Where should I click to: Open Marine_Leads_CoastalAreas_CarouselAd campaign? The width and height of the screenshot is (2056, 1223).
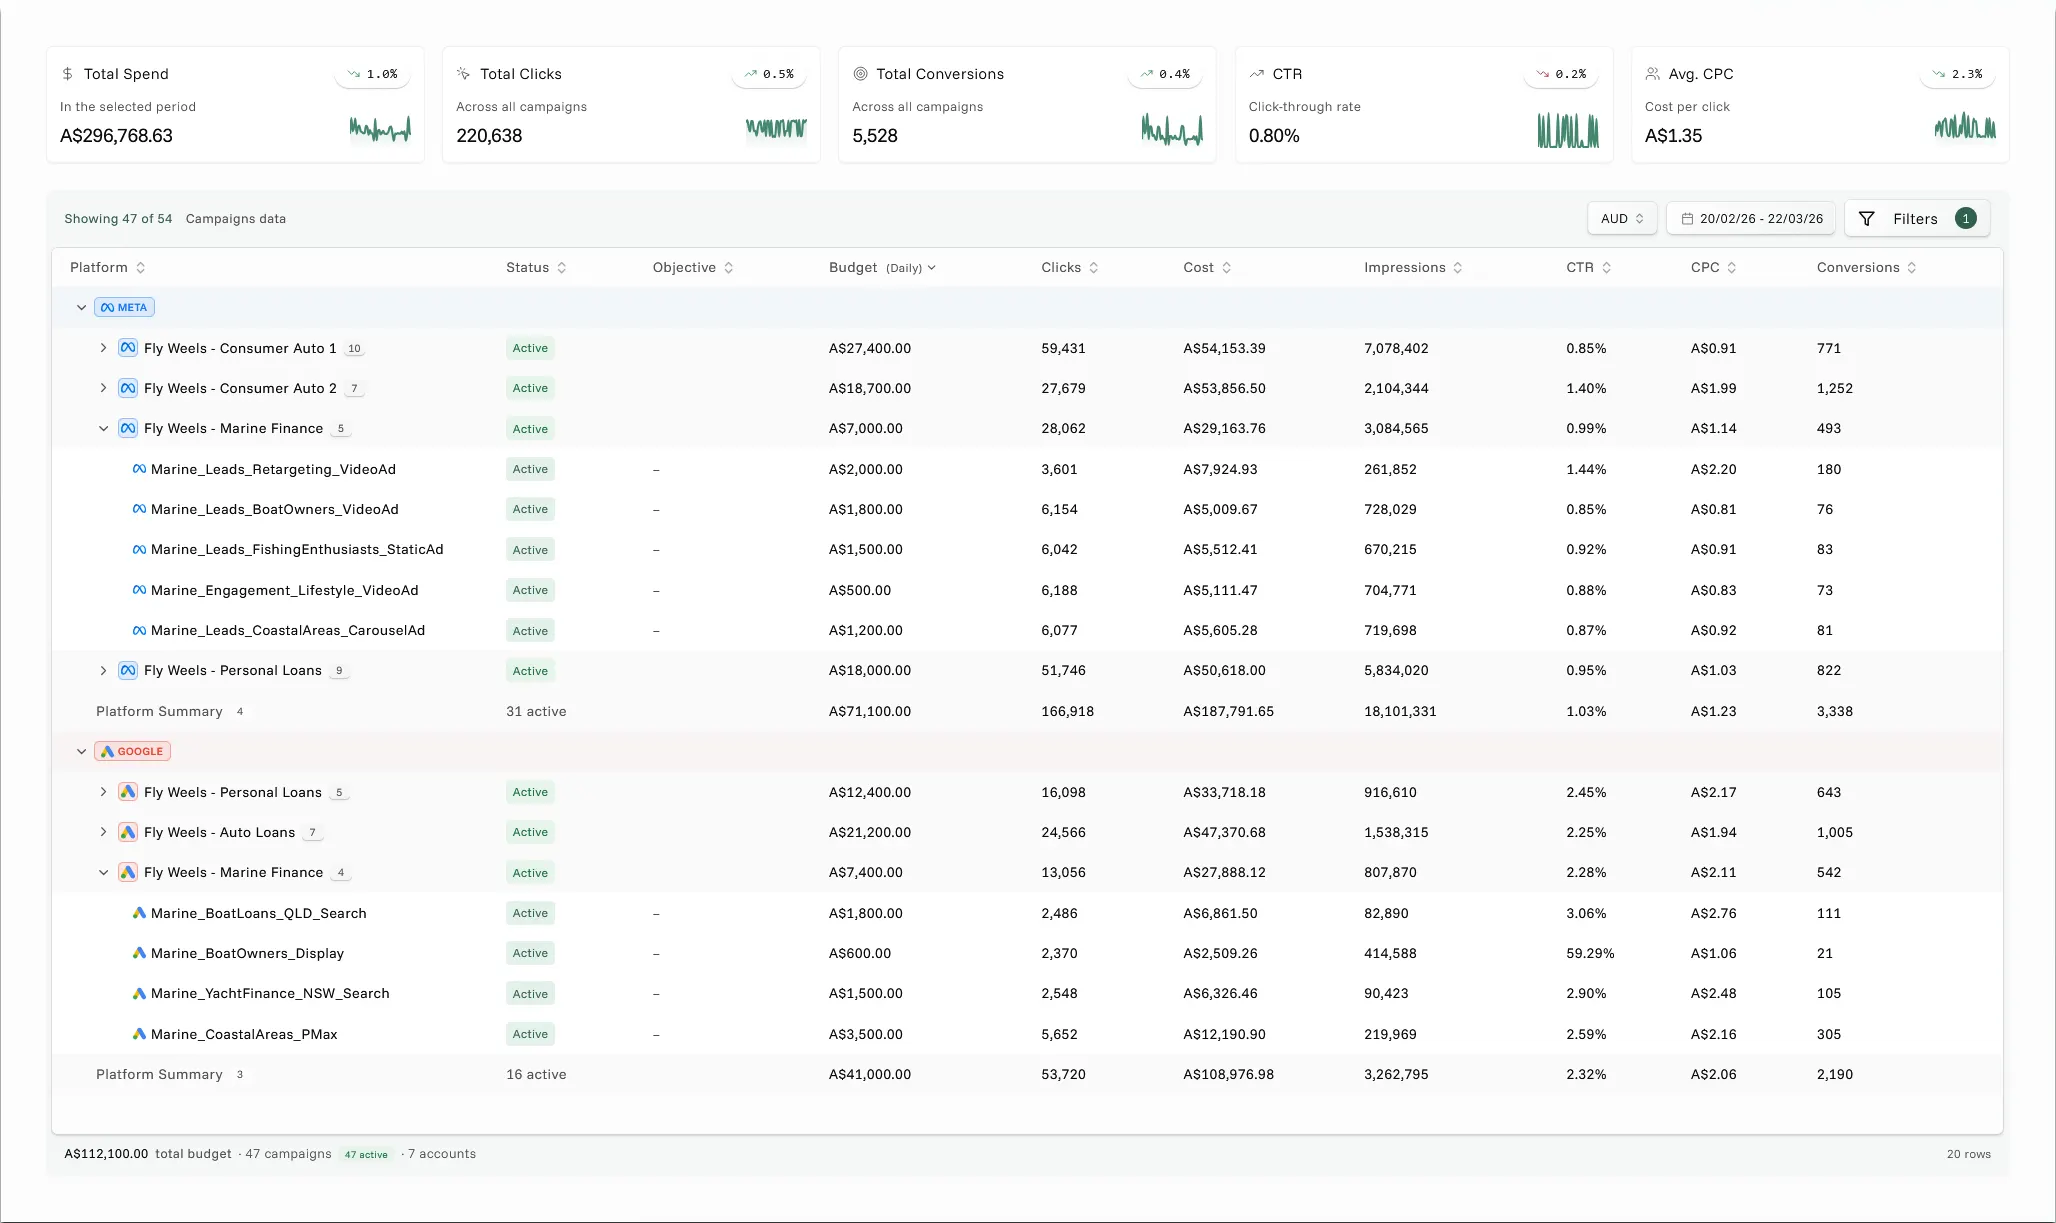(x=288, y=630)
